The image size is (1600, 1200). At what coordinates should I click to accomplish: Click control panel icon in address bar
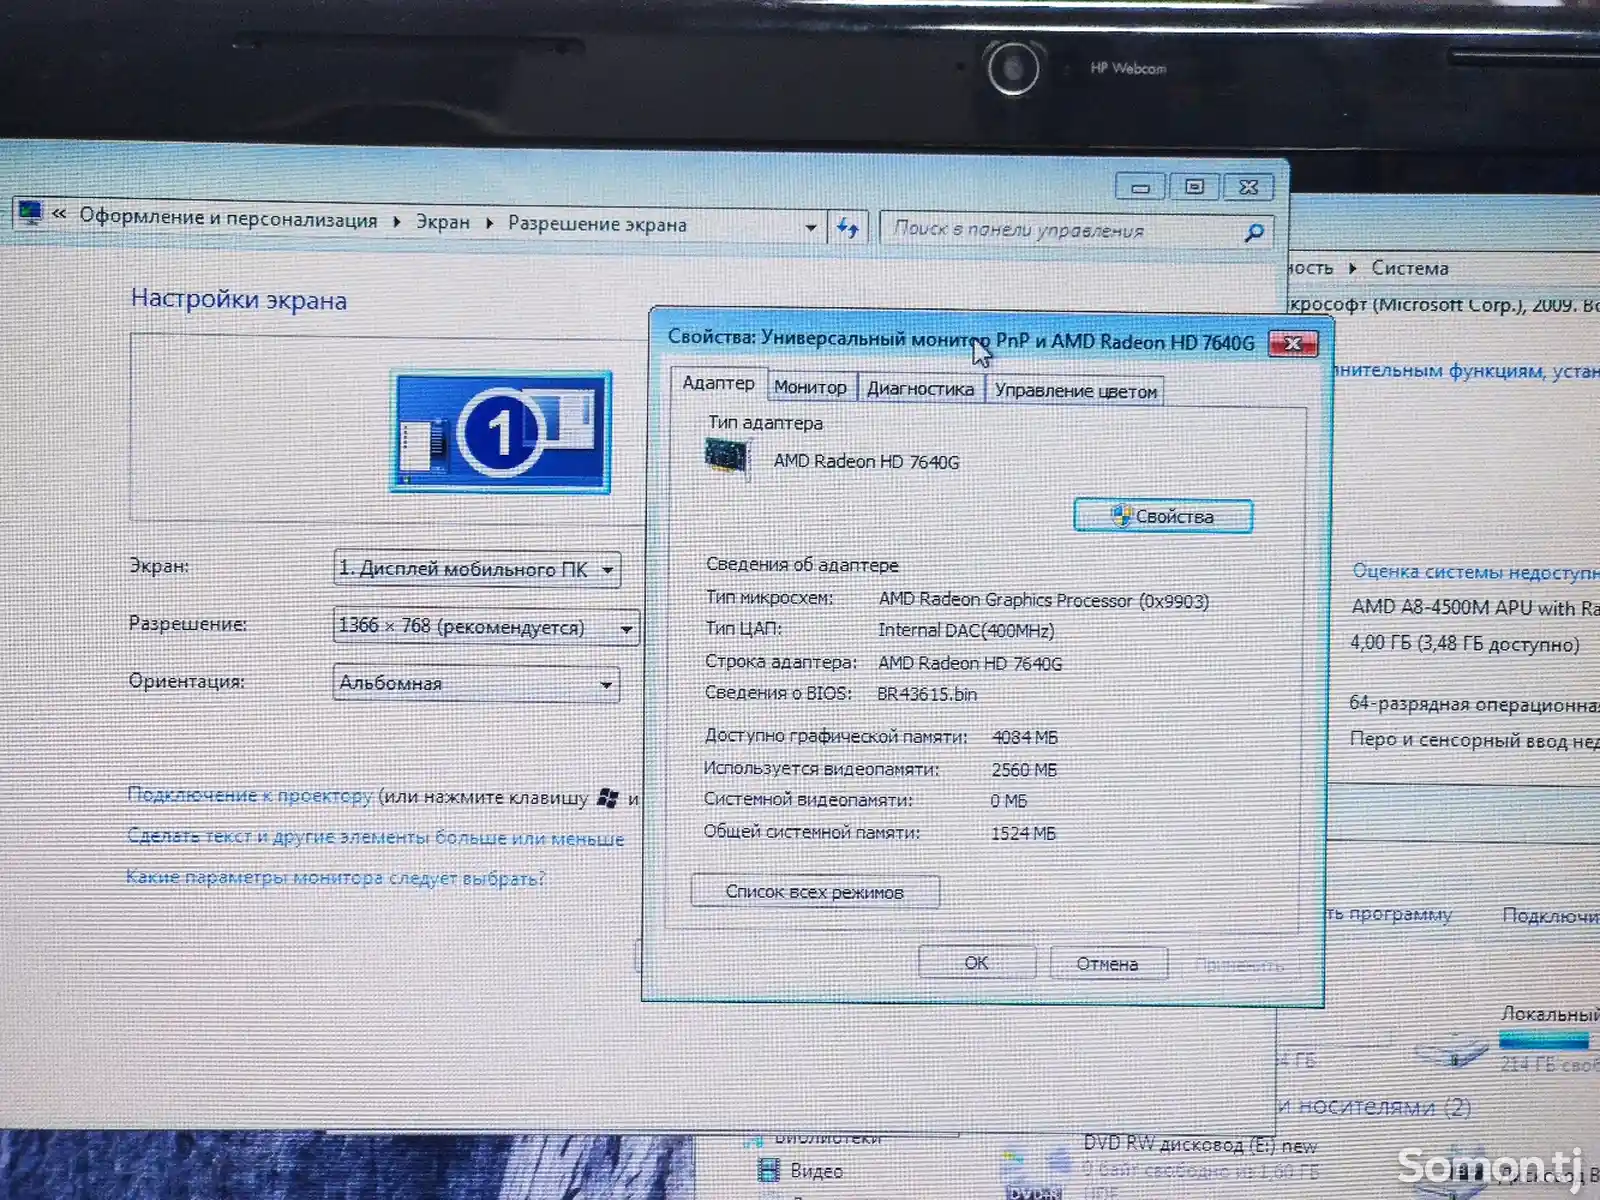pos(31,212)
